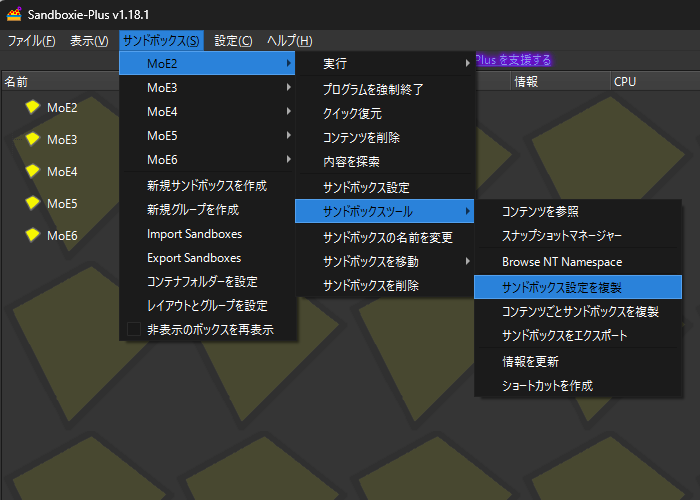Open the サンドボックス(S) menu
This screenshot has height=500, width=700.
[161, 41]
